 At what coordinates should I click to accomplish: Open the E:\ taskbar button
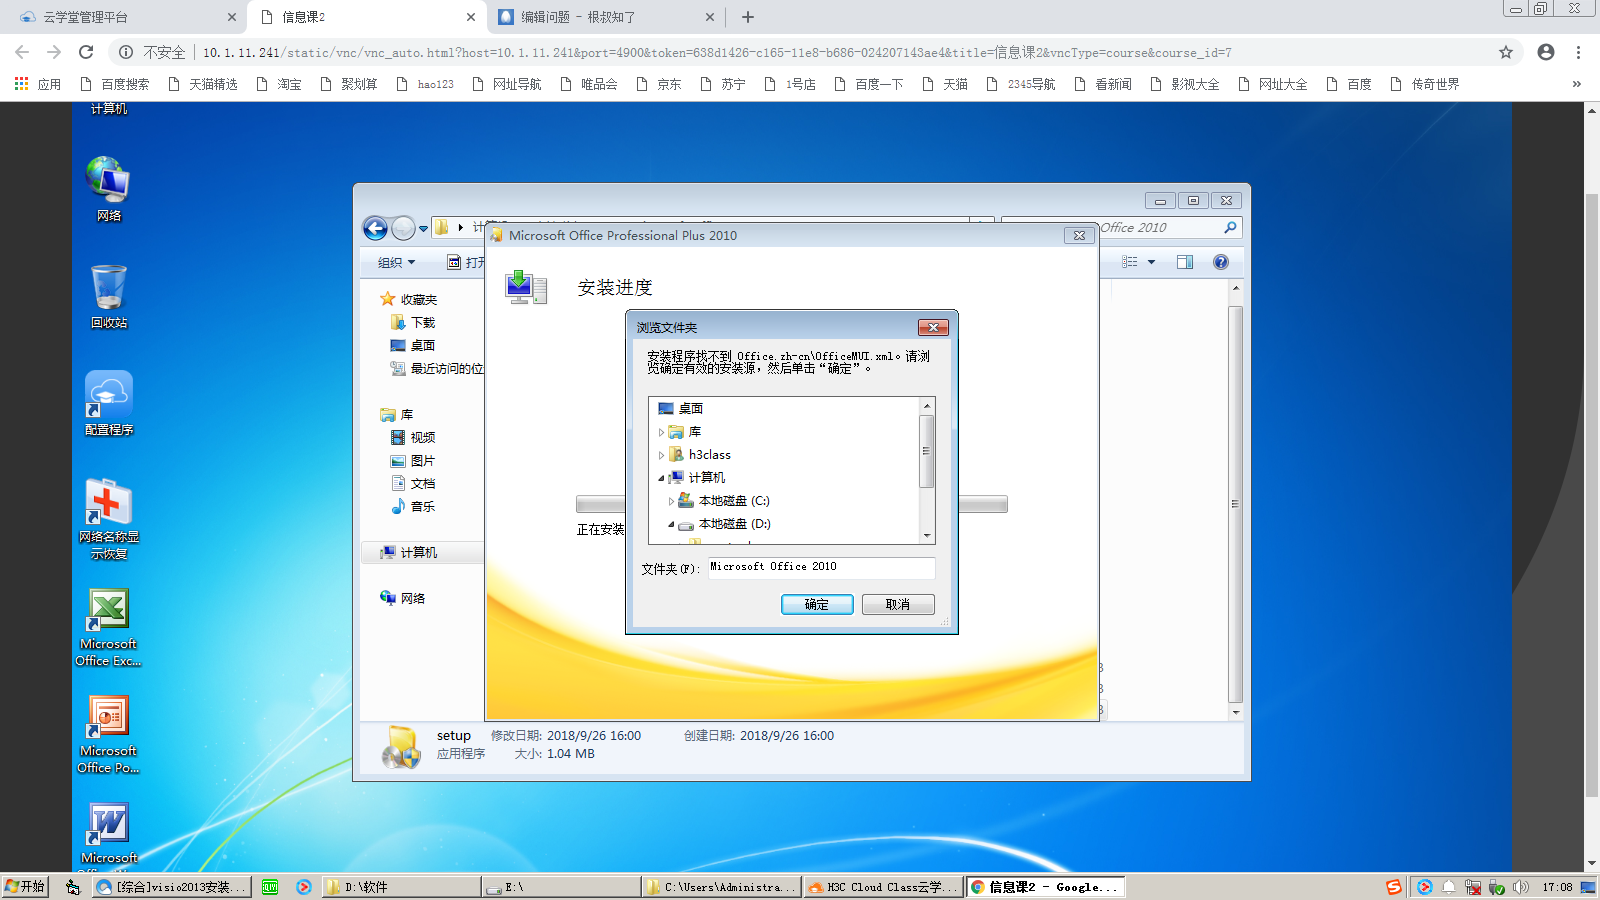point(562,887)
